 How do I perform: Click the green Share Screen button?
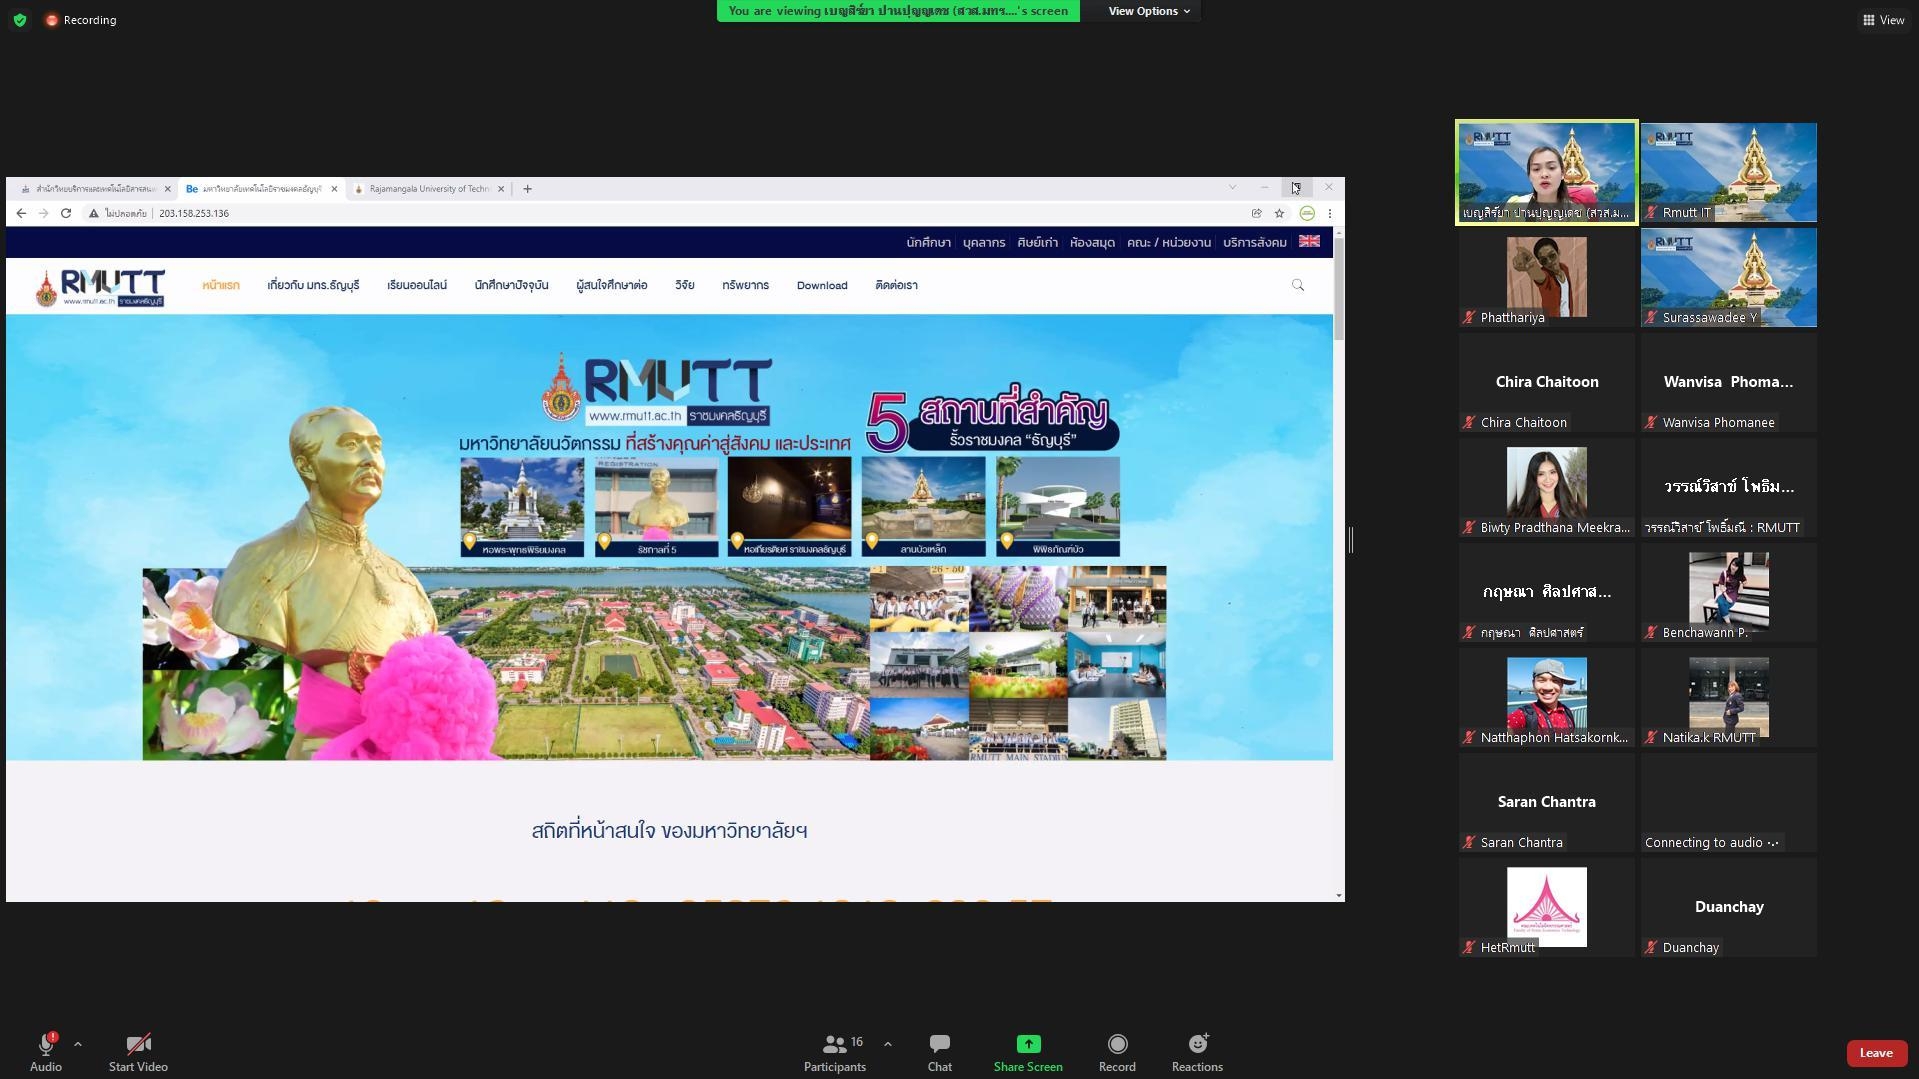[1028, 1051]
